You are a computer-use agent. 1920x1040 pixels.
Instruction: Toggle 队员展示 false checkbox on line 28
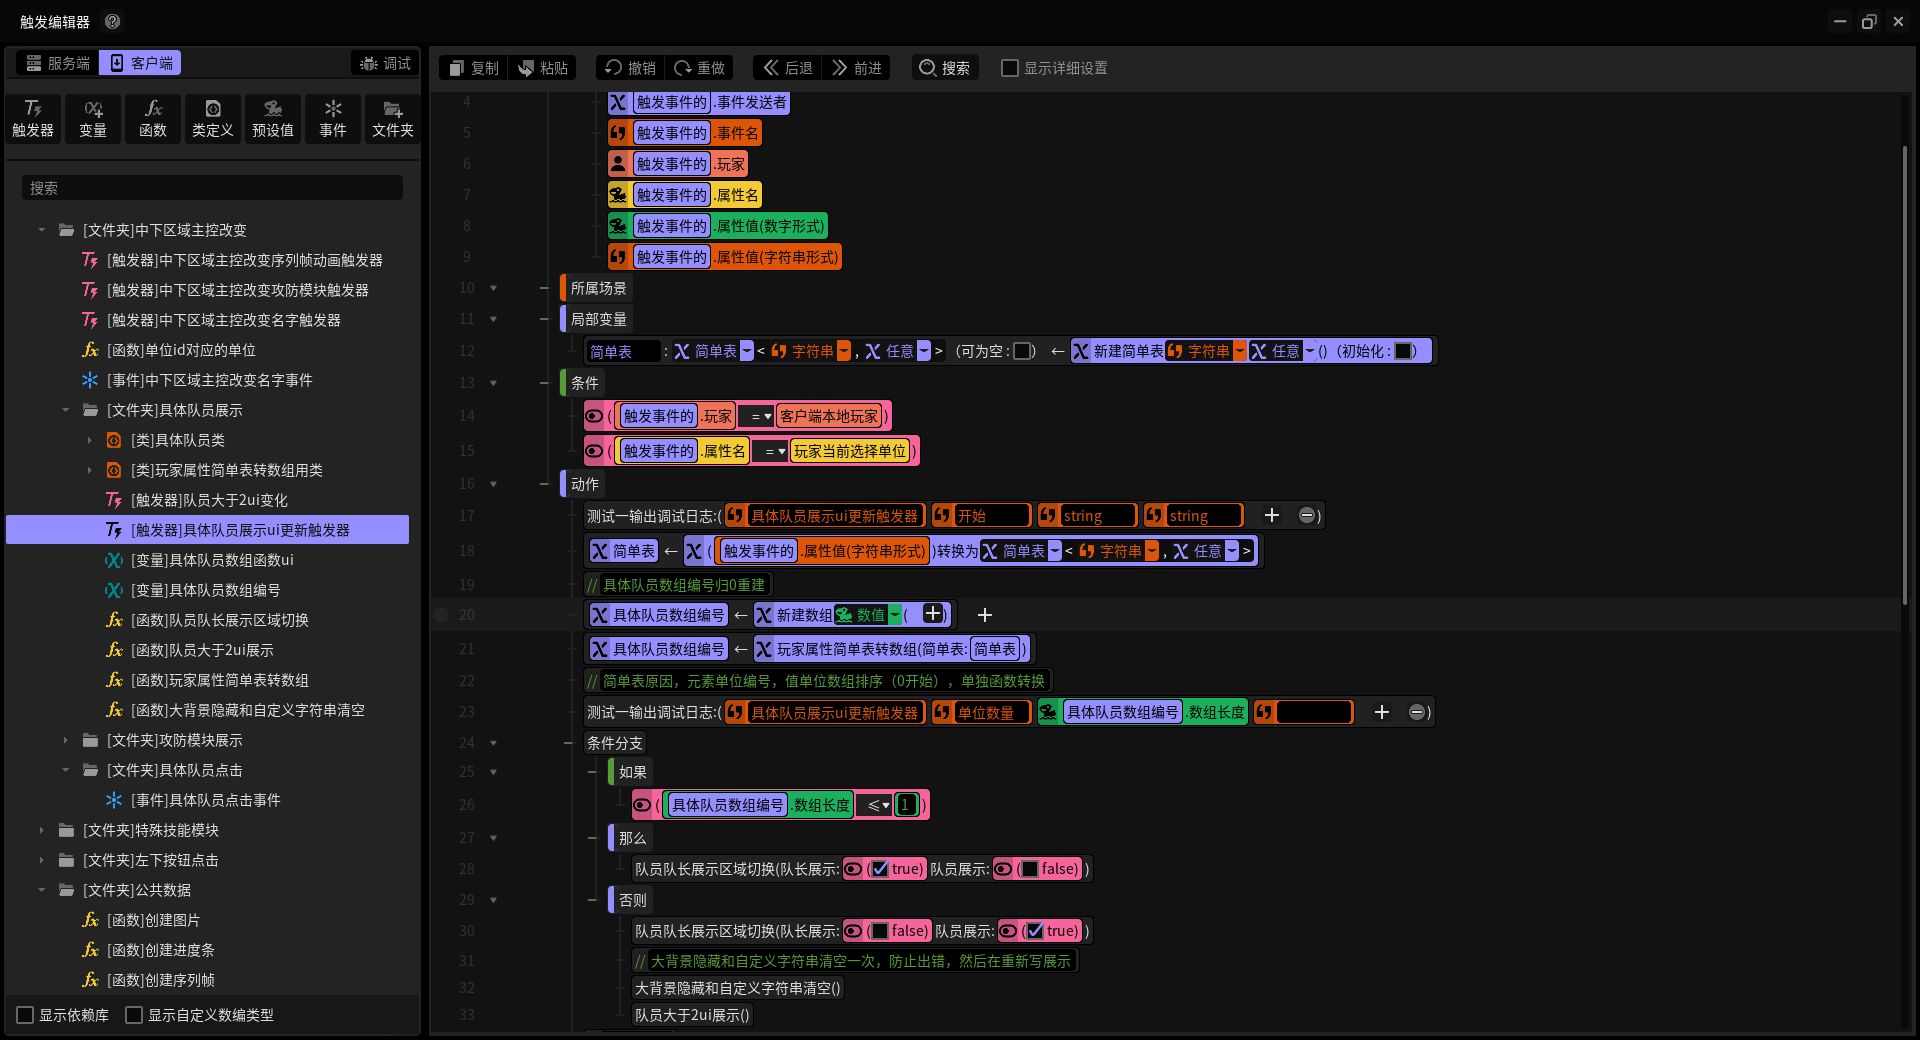click(x=1030, y=869)
